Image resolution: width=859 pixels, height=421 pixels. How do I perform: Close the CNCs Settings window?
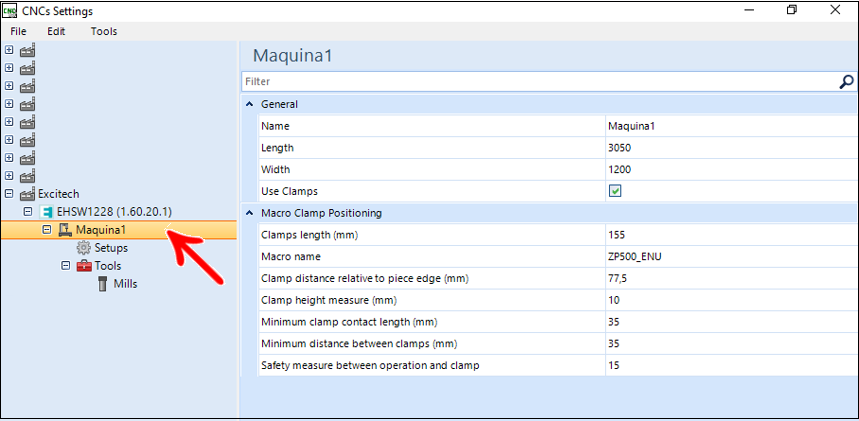[835, 10]
